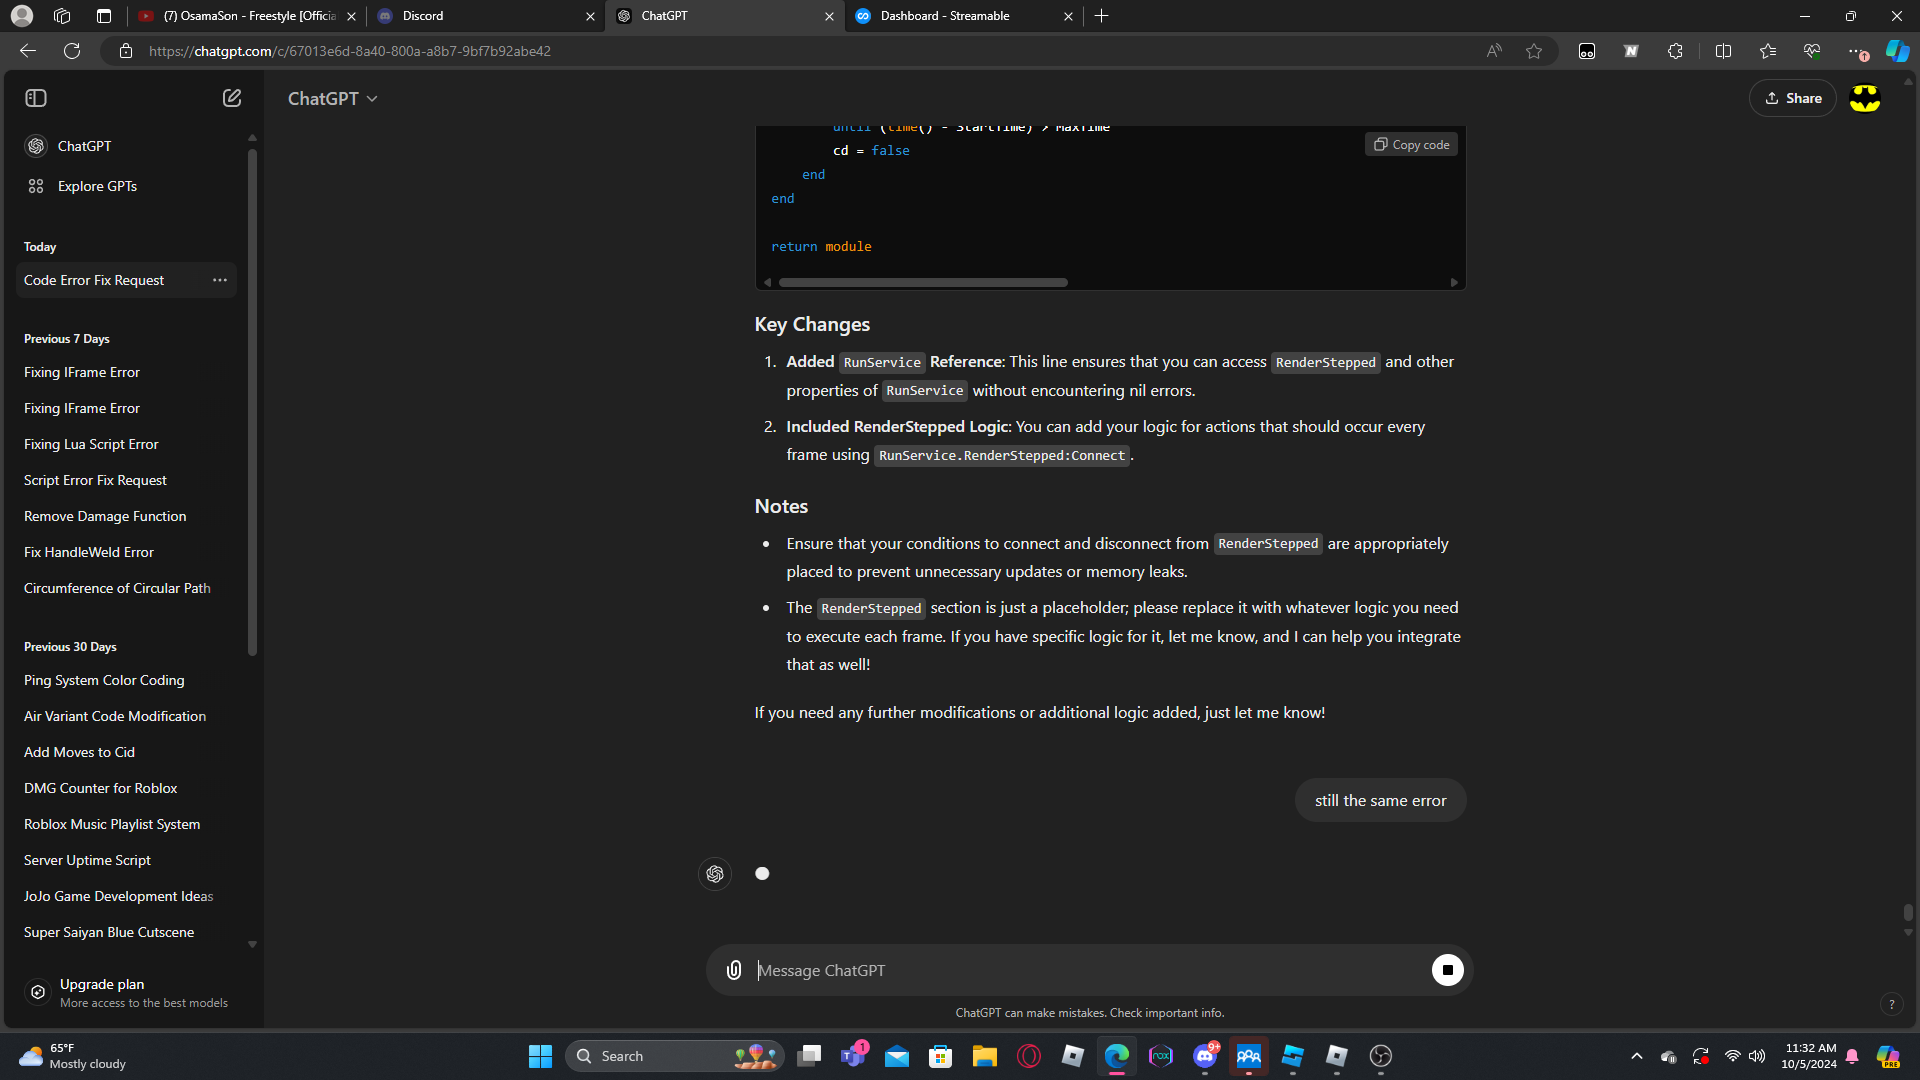Toggle the ChatGPT sidebar panel

pos(36,98)
